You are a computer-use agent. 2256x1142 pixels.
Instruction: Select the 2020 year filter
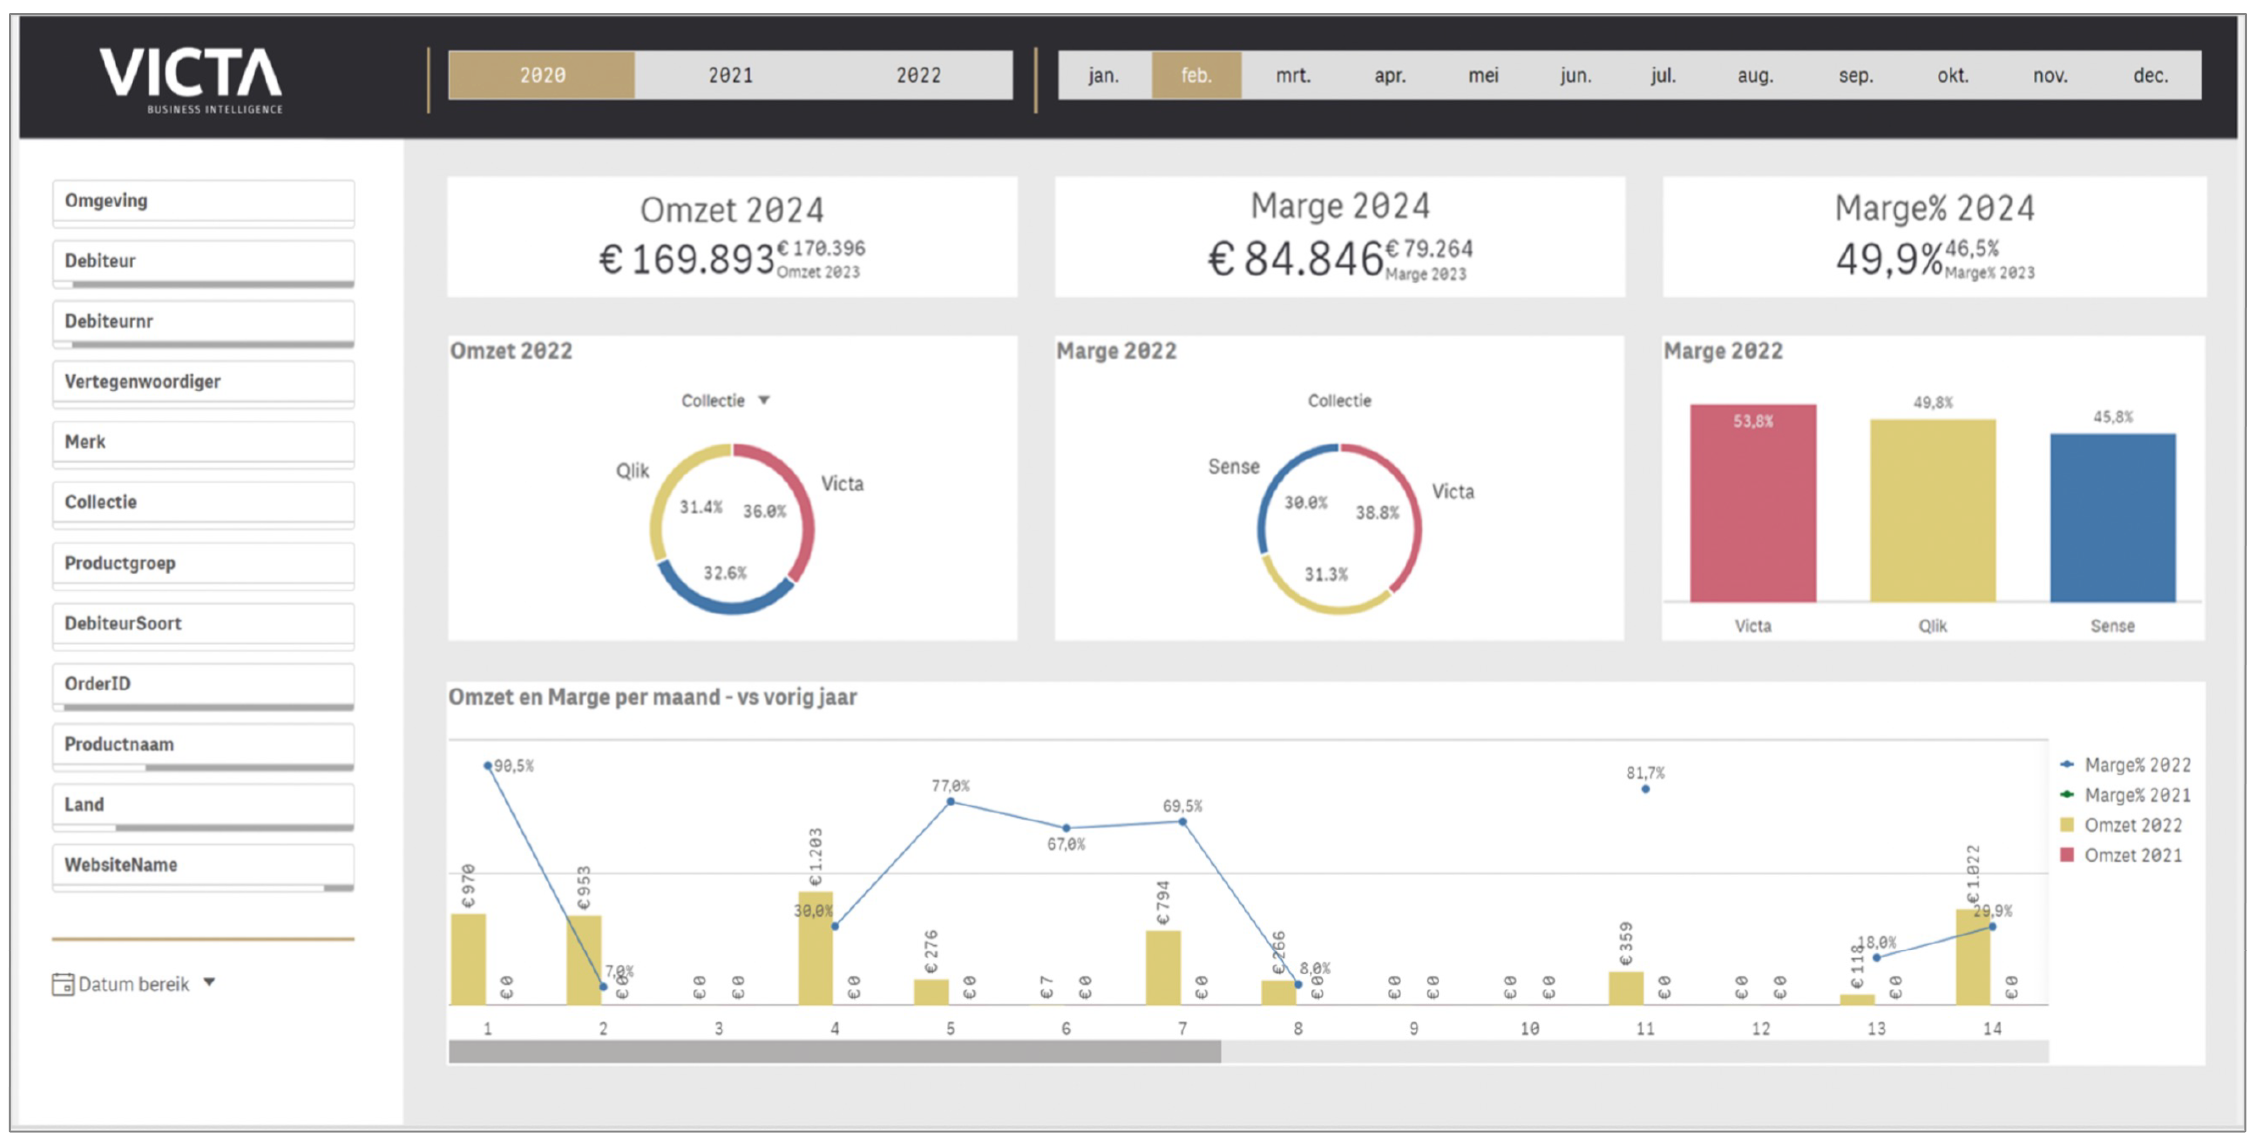click(542, 75)
